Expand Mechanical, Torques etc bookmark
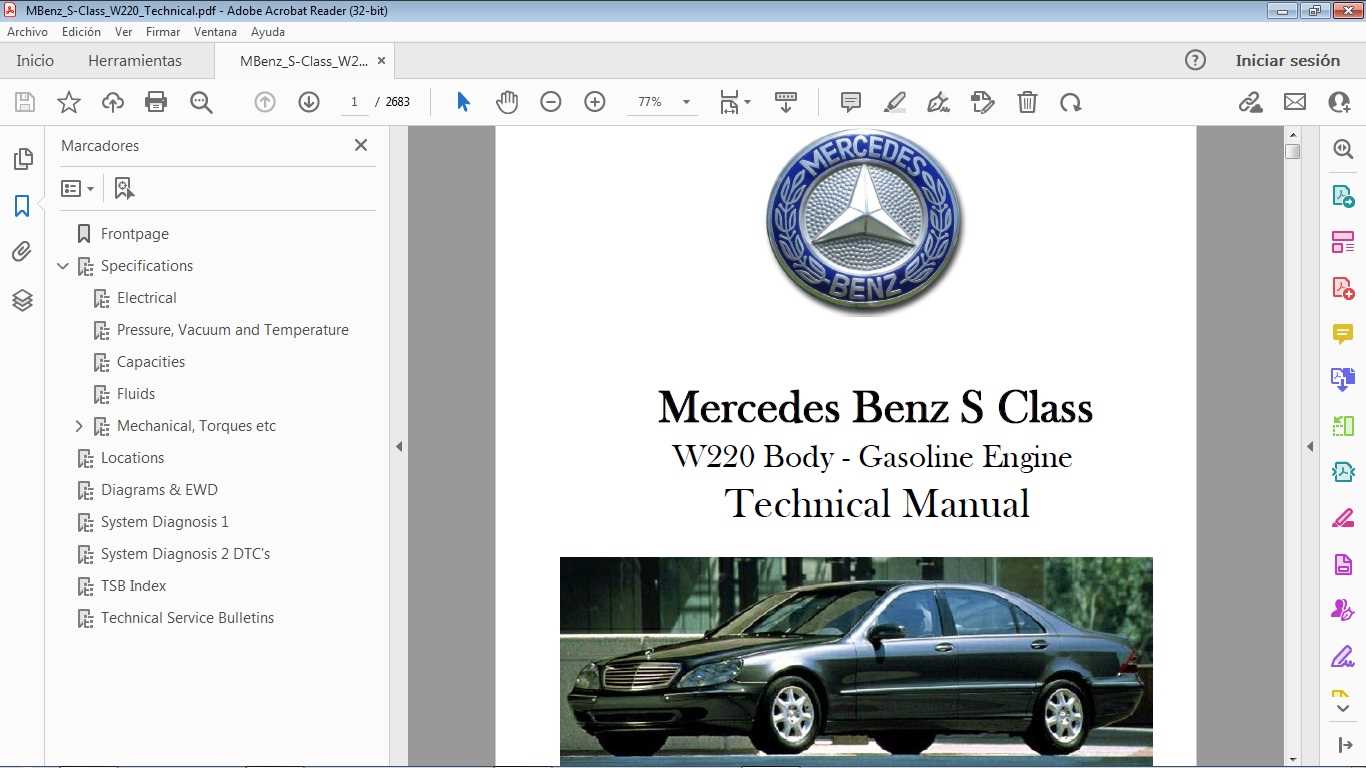Viewport: 1366px width, 768px height. tap(79, 426)
